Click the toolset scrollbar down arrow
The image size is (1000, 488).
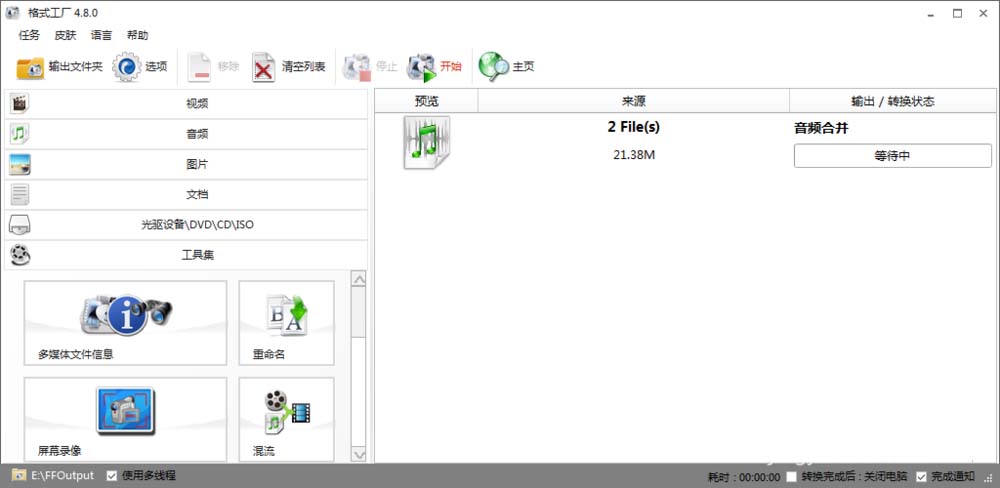coord(359,454)
